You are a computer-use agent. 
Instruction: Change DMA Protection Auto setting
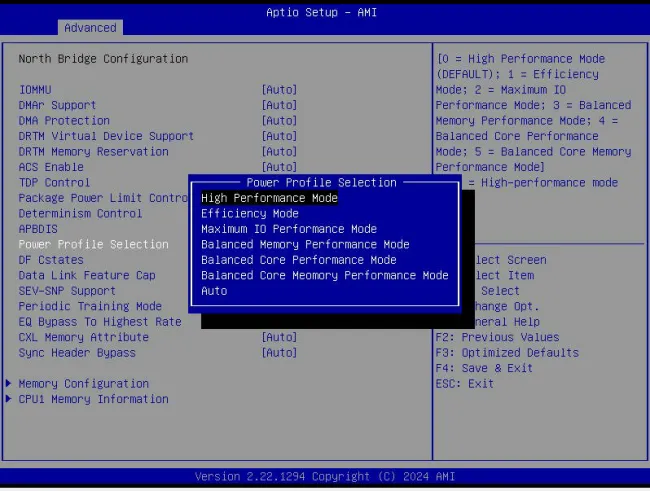click(x=279, y=121)
